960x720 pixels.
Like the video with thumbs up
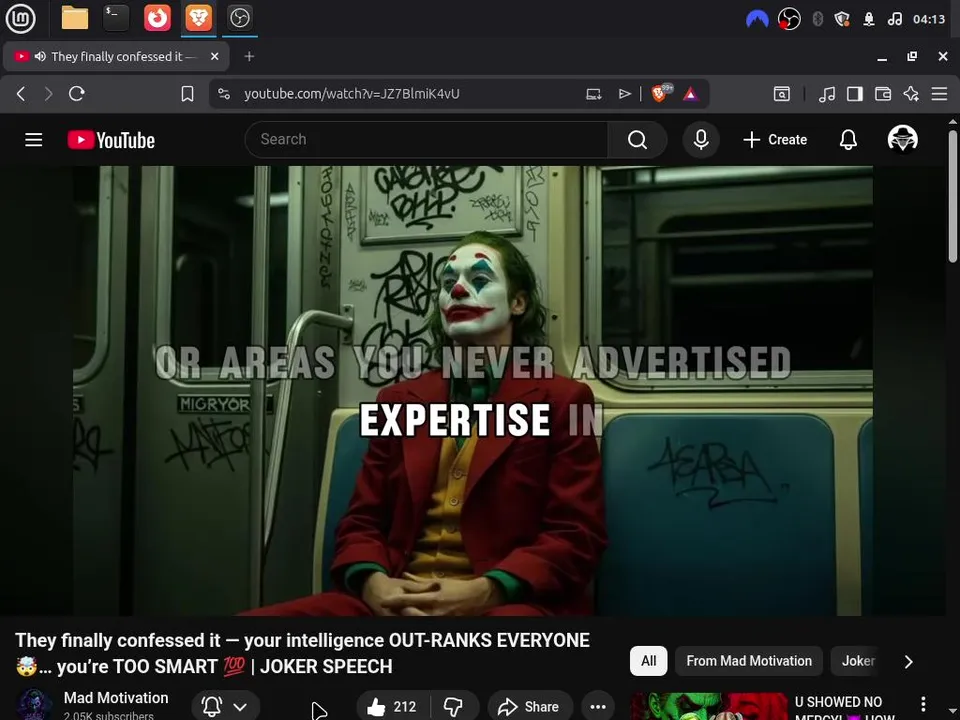pos(392,707)
